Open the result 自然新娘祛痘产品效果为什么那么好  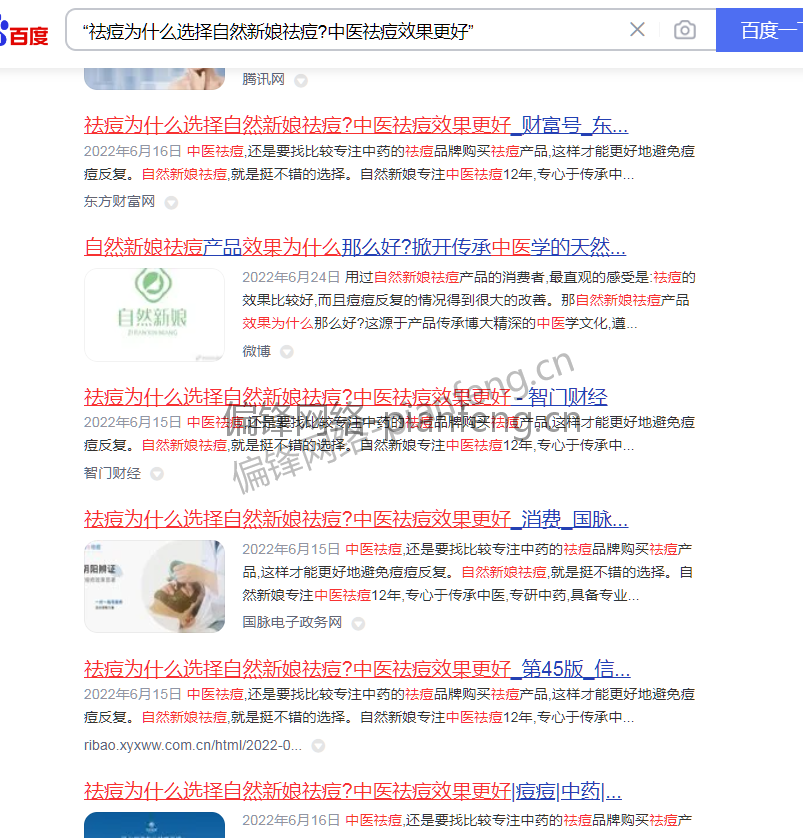(x=355, y=247)
